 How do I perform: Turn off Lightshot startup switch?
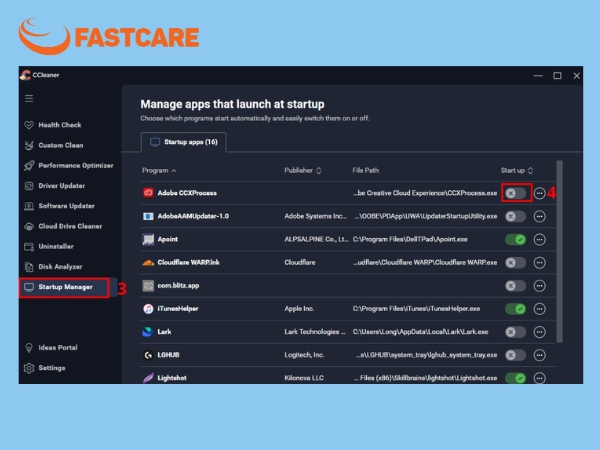coord(515,378)
